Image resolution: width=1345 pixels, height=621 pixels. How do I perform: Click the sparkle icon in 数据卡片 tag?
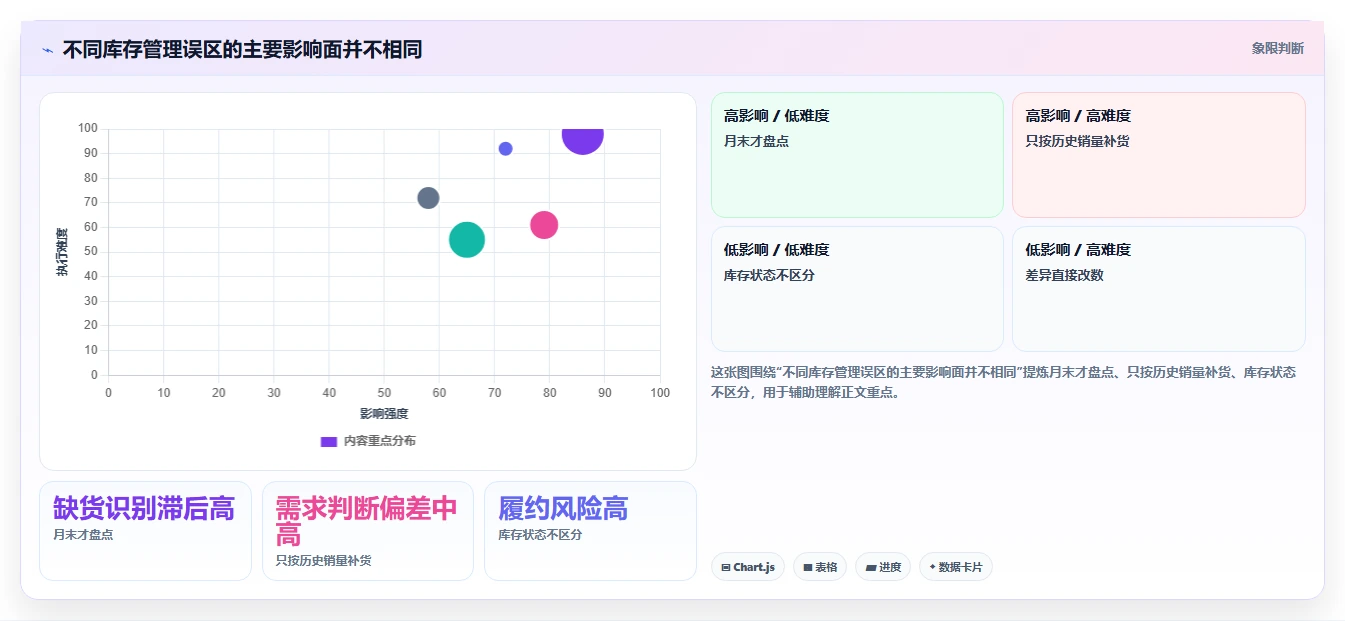(x=933, y=567)
